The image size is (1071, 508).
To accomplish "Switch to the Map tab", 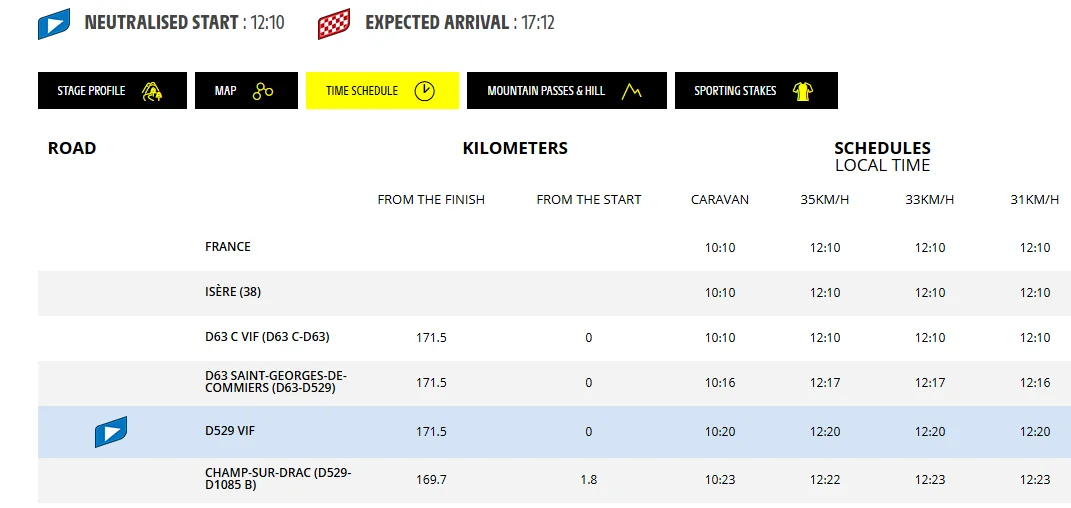I will click(x=246, y=91).
